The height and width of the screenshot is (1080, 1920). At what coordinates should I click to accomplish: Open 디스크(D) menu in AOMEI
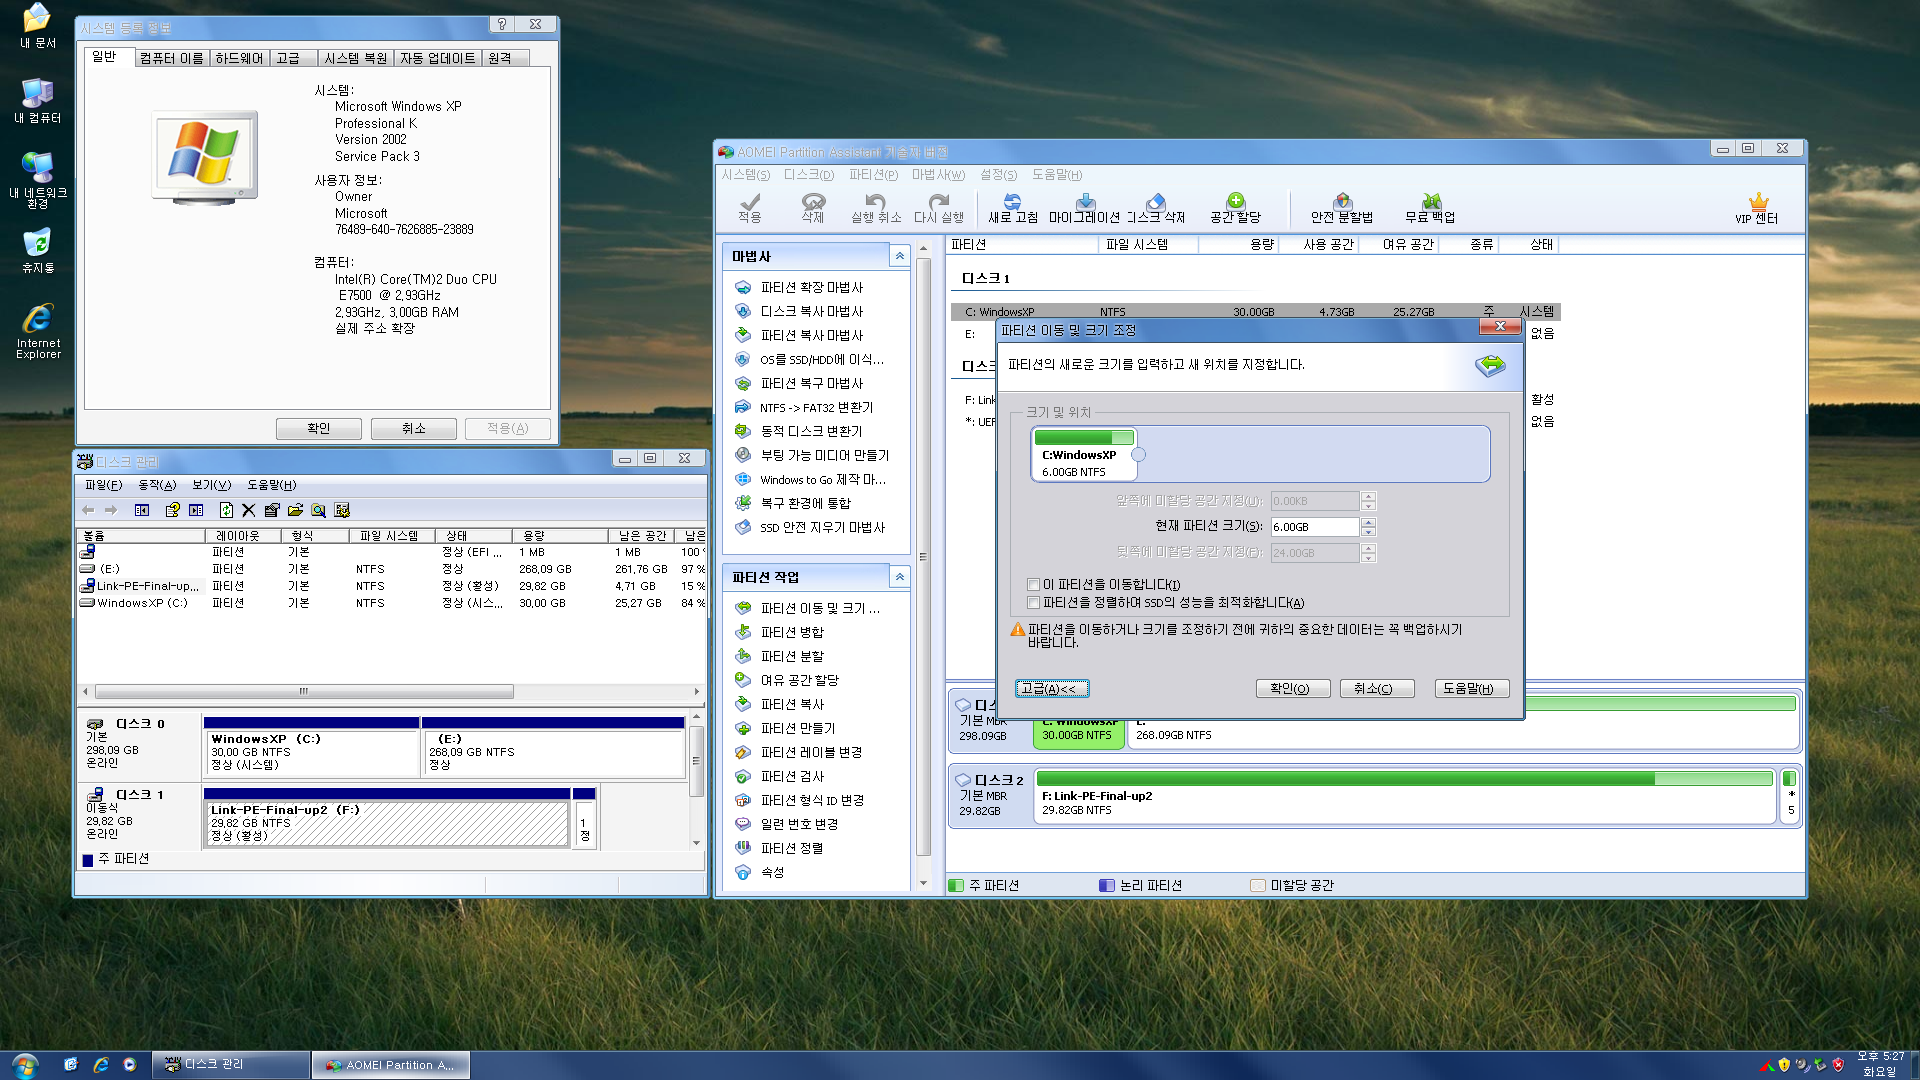[808, 175]
